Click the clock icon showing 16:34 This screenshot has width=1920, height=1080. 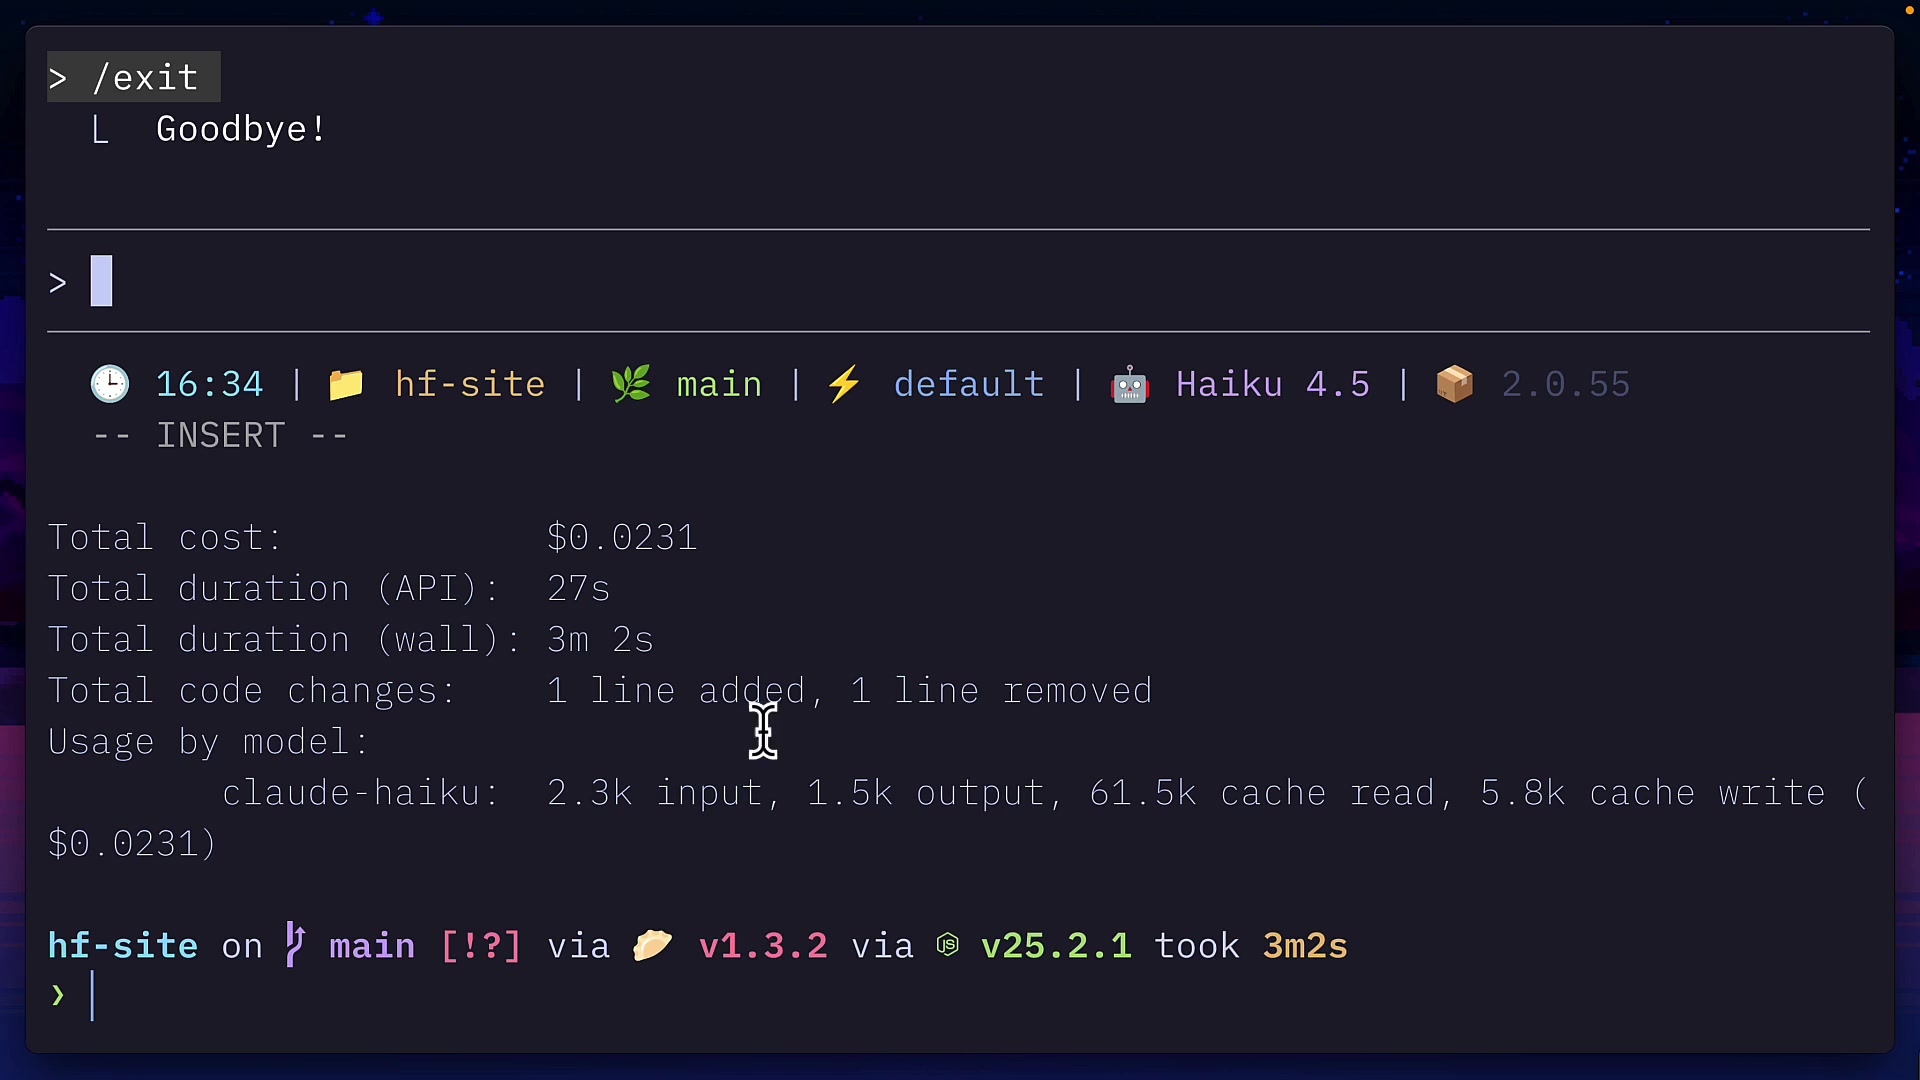[x=110, y=383]
